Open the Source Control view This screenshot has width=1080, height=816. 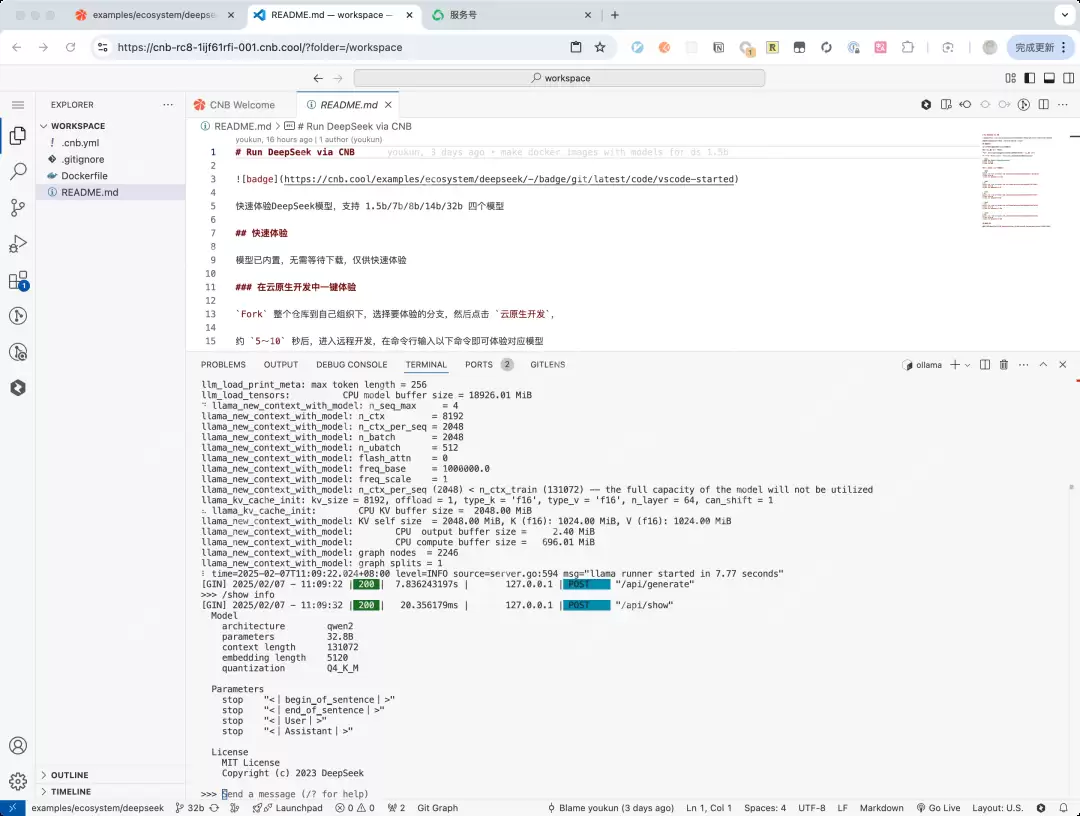pyautogui.click(x=17, y=208)
